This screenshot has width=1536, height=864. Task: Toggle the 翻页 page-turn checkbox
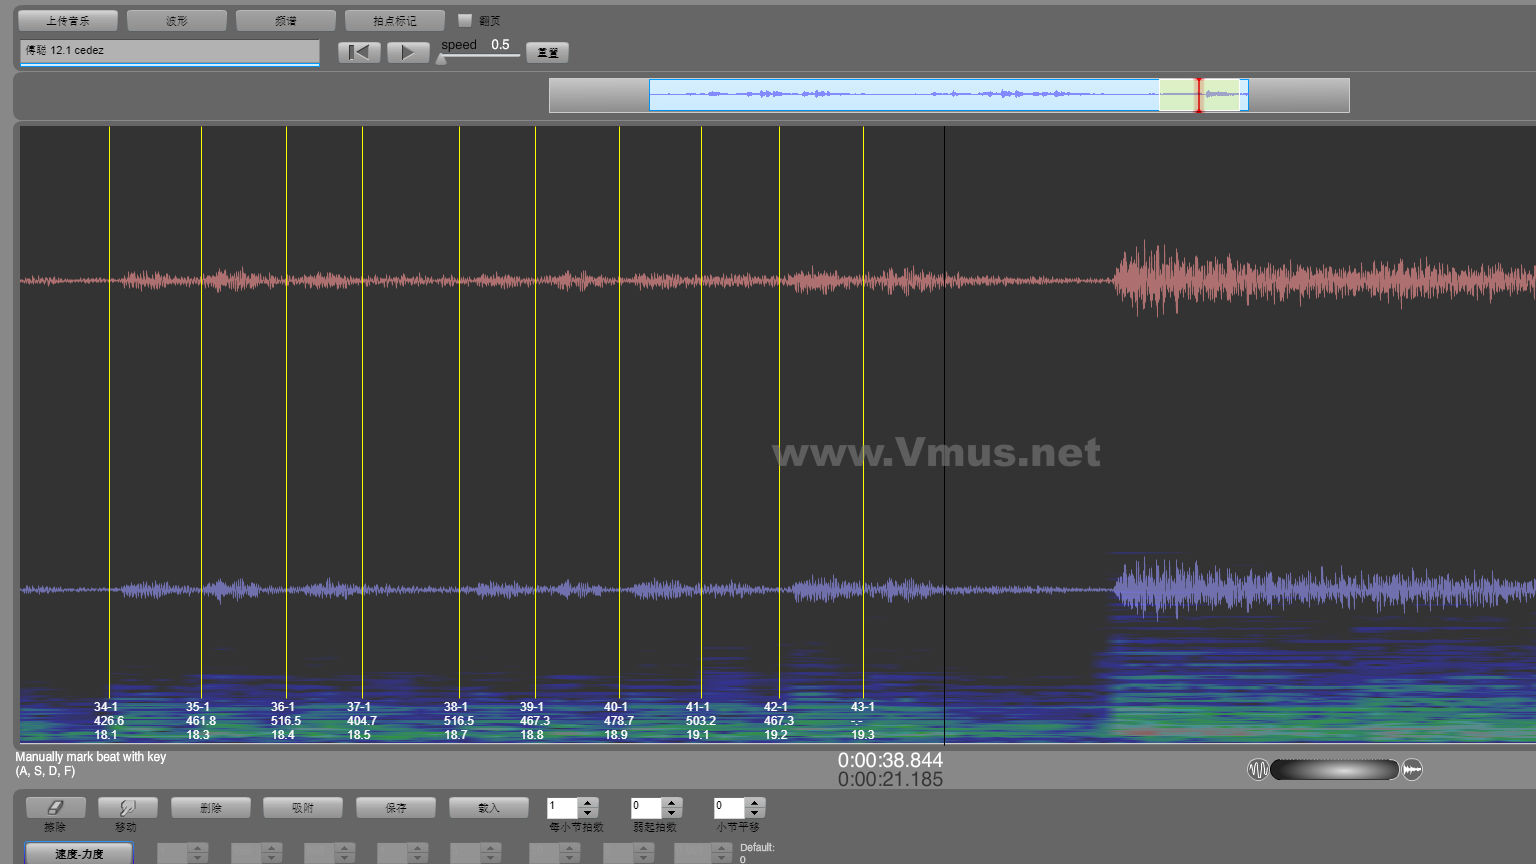tap(465, 20)
